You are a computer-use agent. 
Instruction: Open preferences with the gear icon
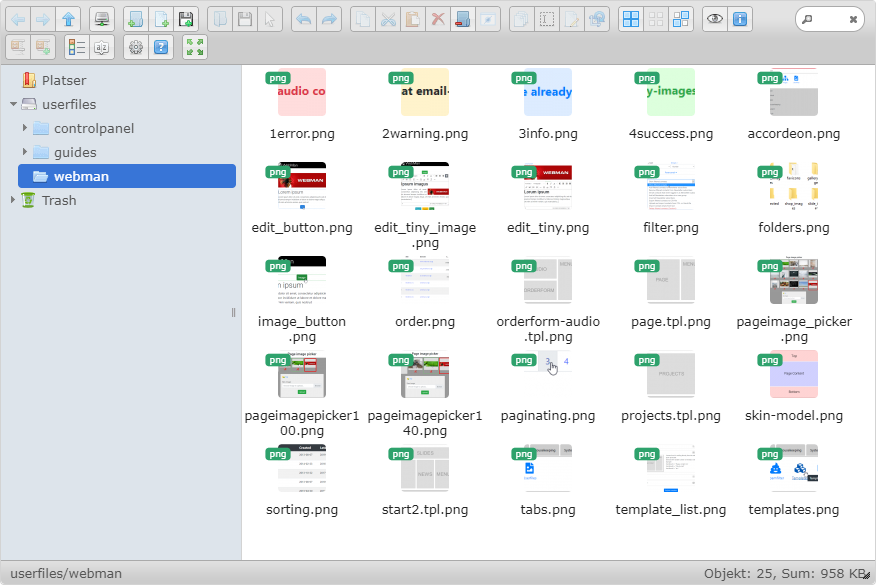[136, 47]
